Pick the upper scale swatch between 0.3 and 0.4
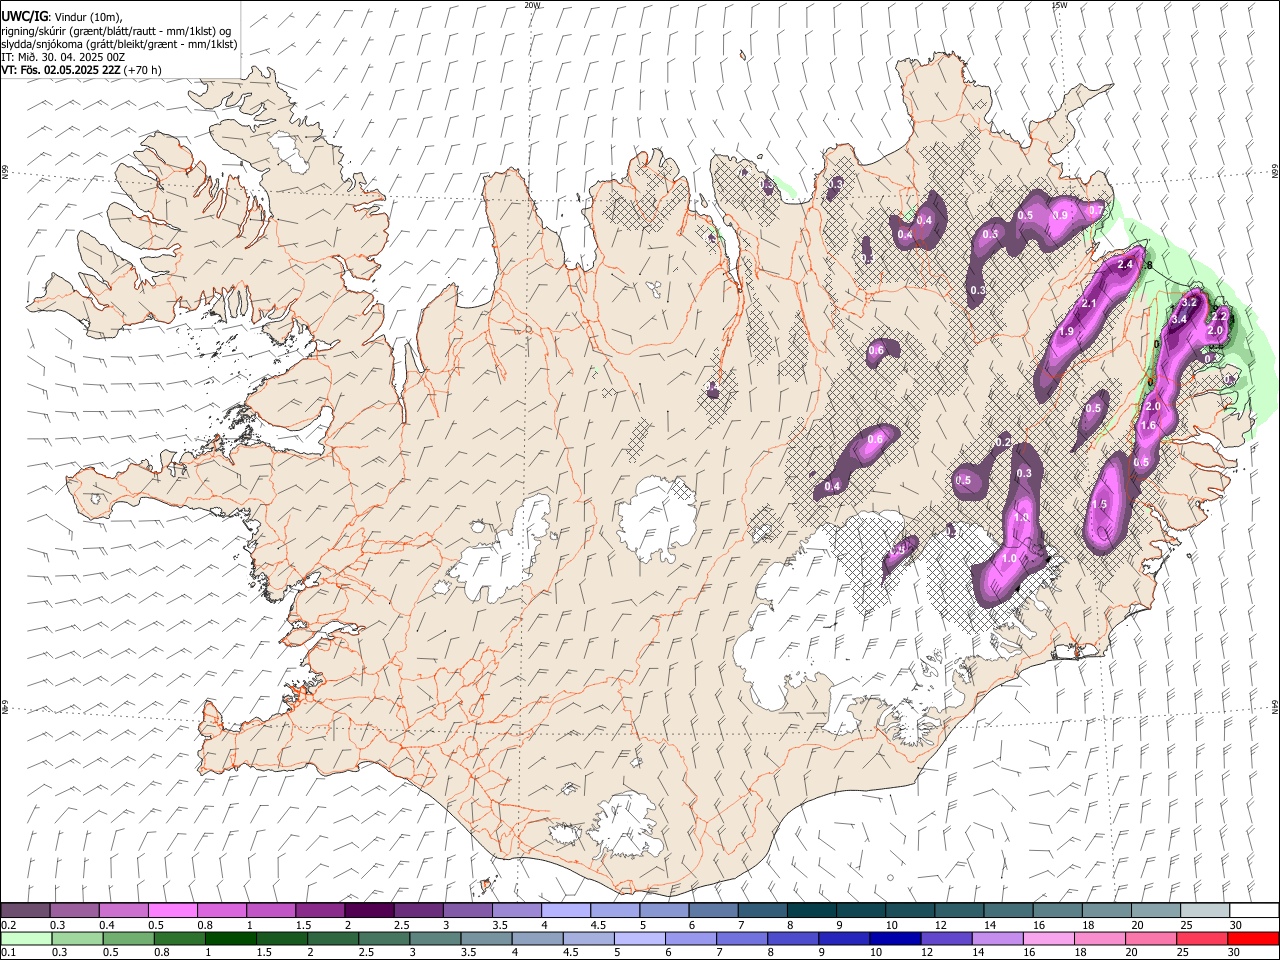The image size is (1280, 960). 75,911
